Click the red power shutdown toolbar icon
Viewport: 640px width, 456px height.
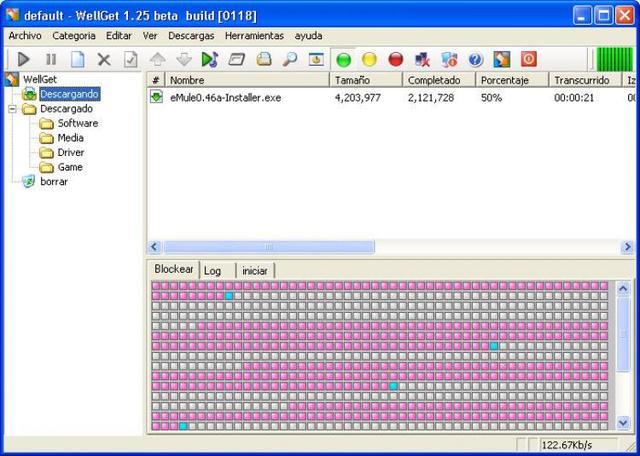pyautogui.click(x=529, y=60)
